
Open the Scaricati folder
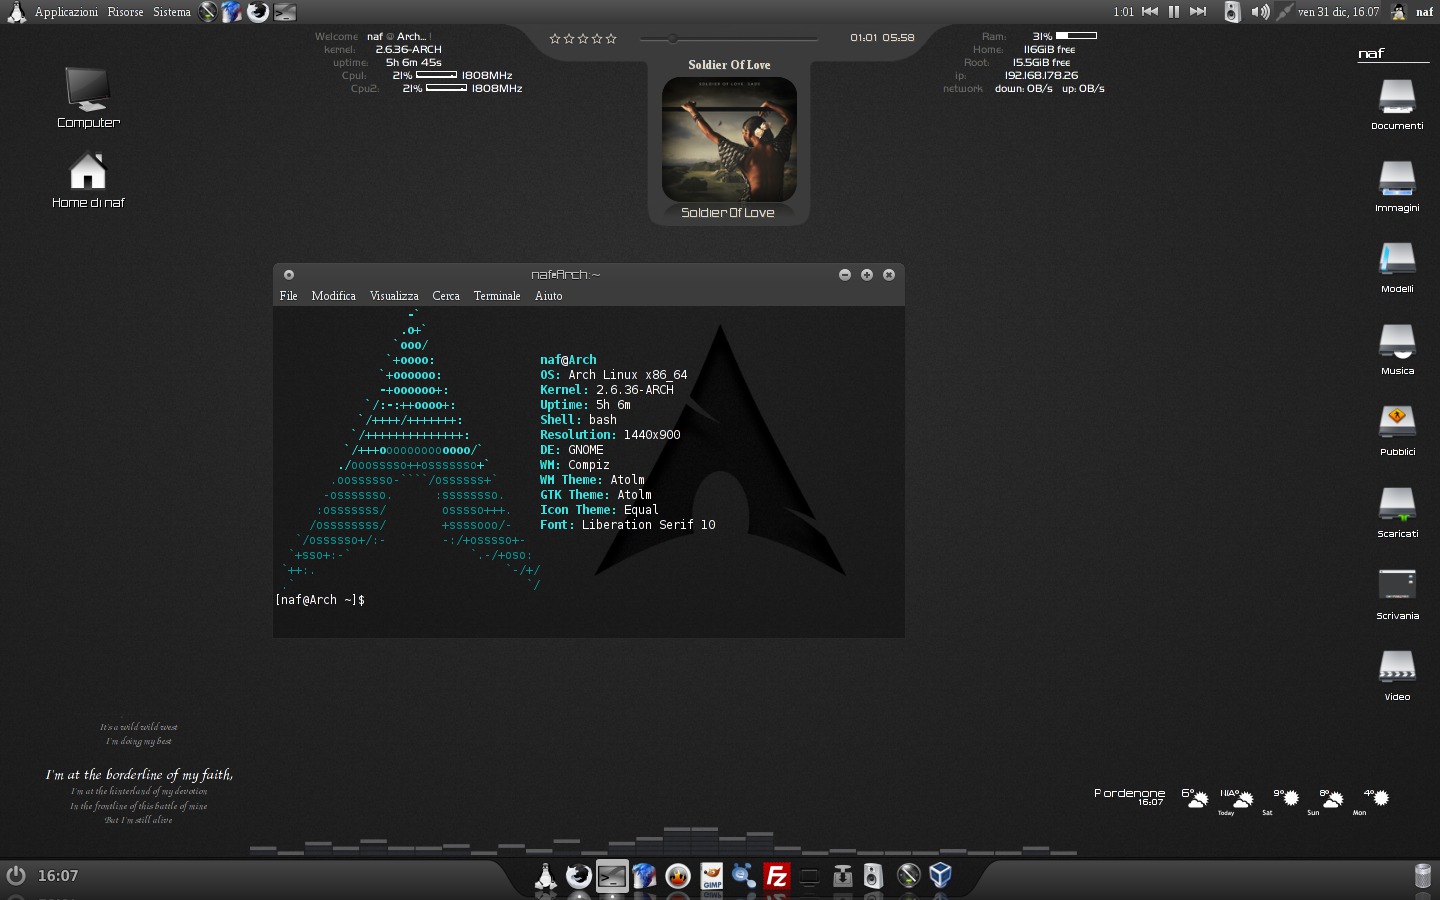pyautogui.click(x=1397, y=512)
